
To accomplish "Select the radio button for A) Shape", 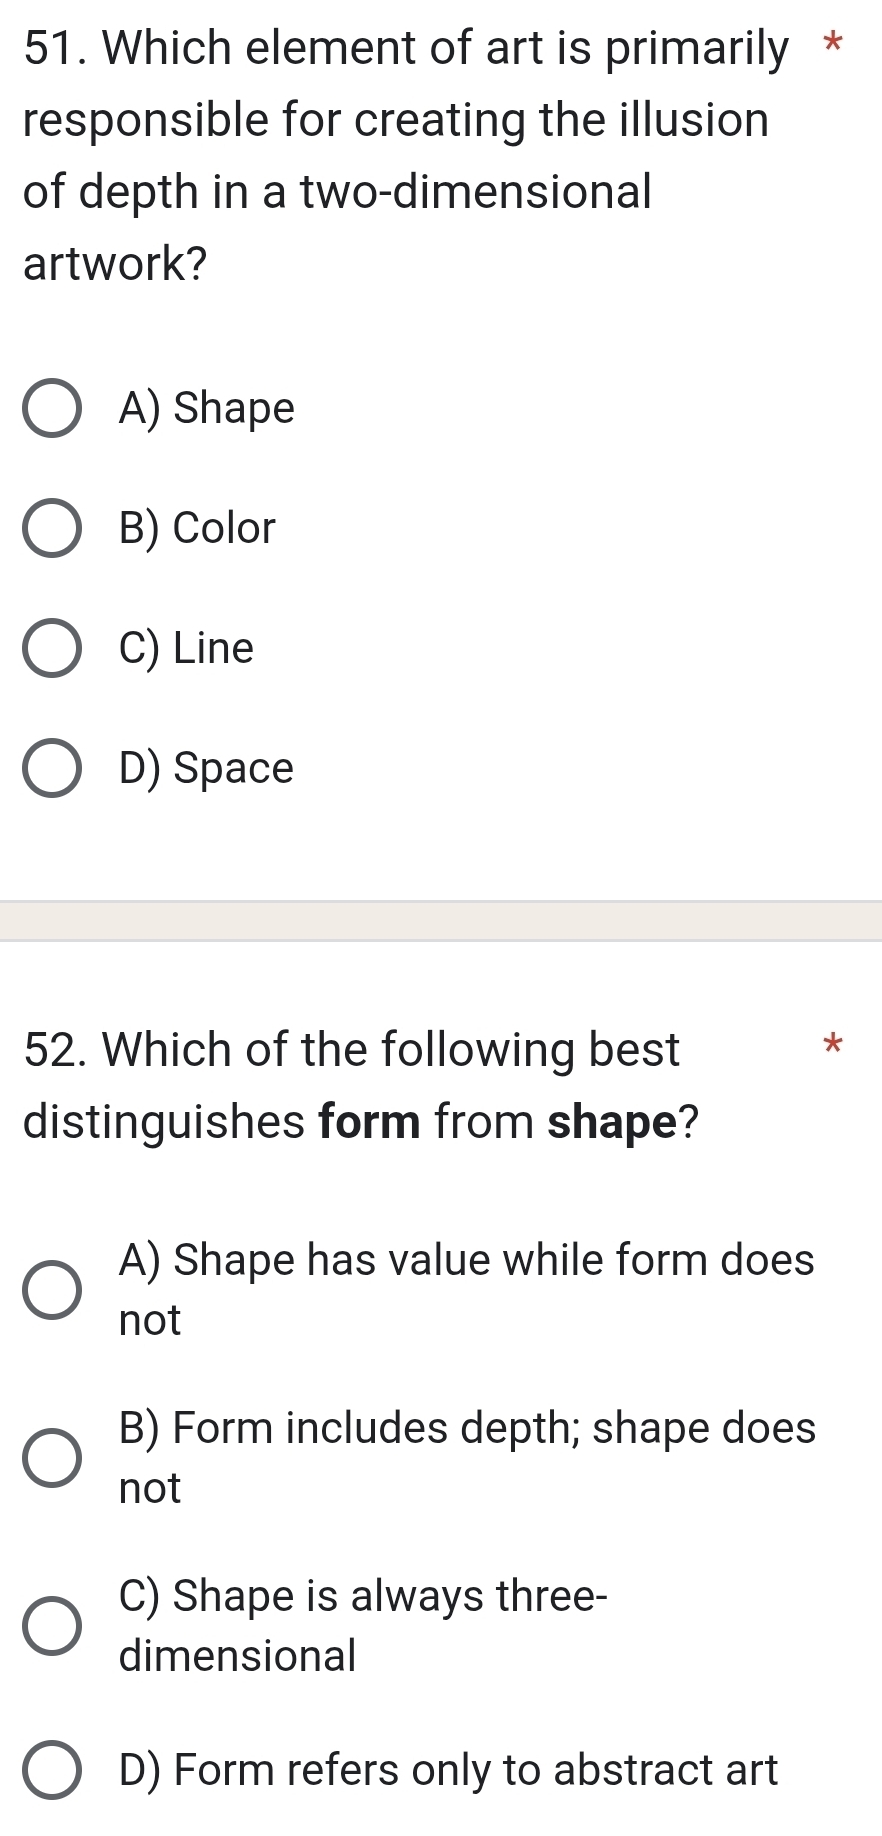I will pos(52,408).
